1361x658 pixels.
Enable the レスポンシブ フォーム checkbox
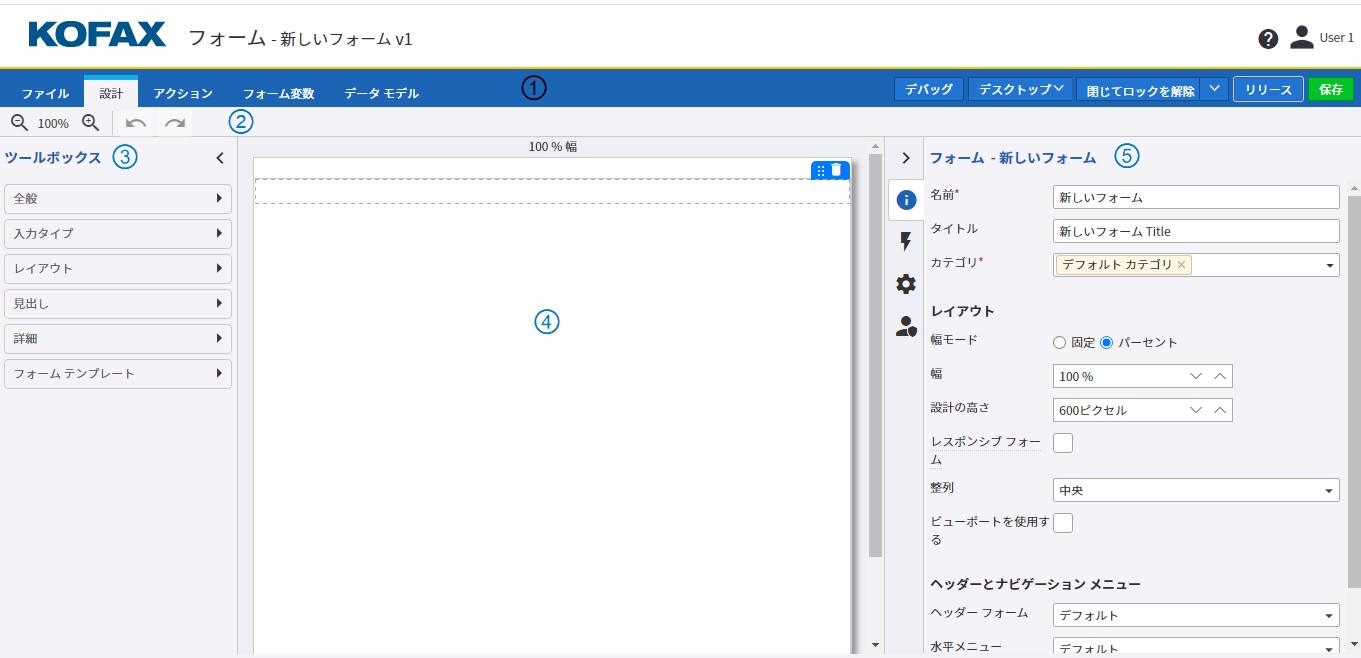coord(1062,442)
